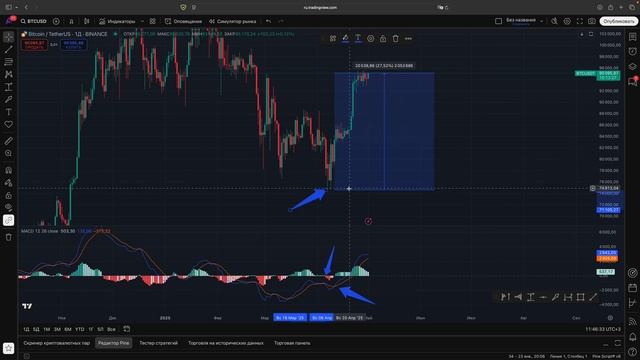Open fill color picker in floating toolbar
The height and width of the screenshot is (360, 640).
pos(345,38)
